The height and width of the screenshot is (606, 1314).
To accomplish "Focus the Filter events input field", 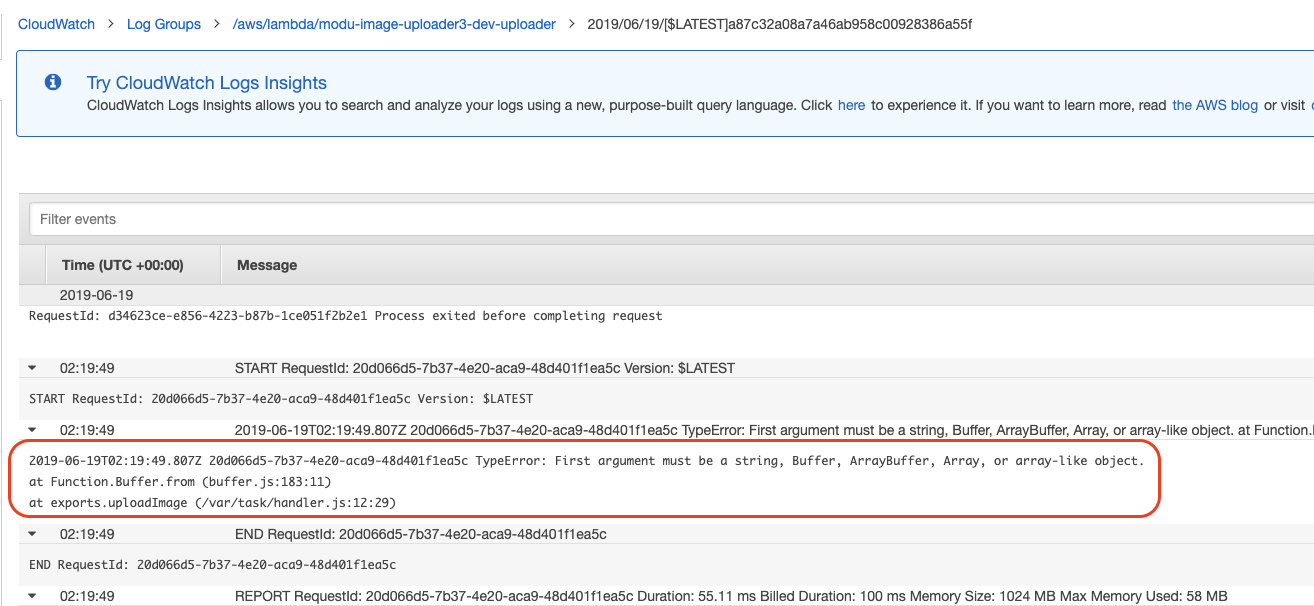I will (671, 219).
